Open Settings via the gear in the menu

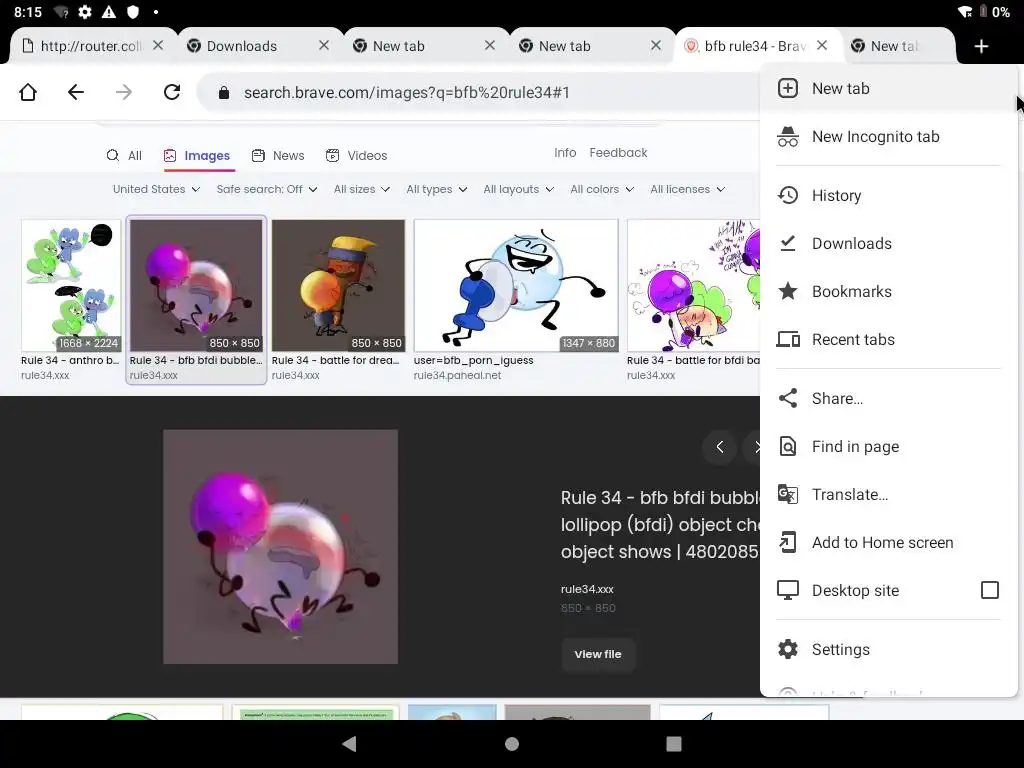point(788,649)
